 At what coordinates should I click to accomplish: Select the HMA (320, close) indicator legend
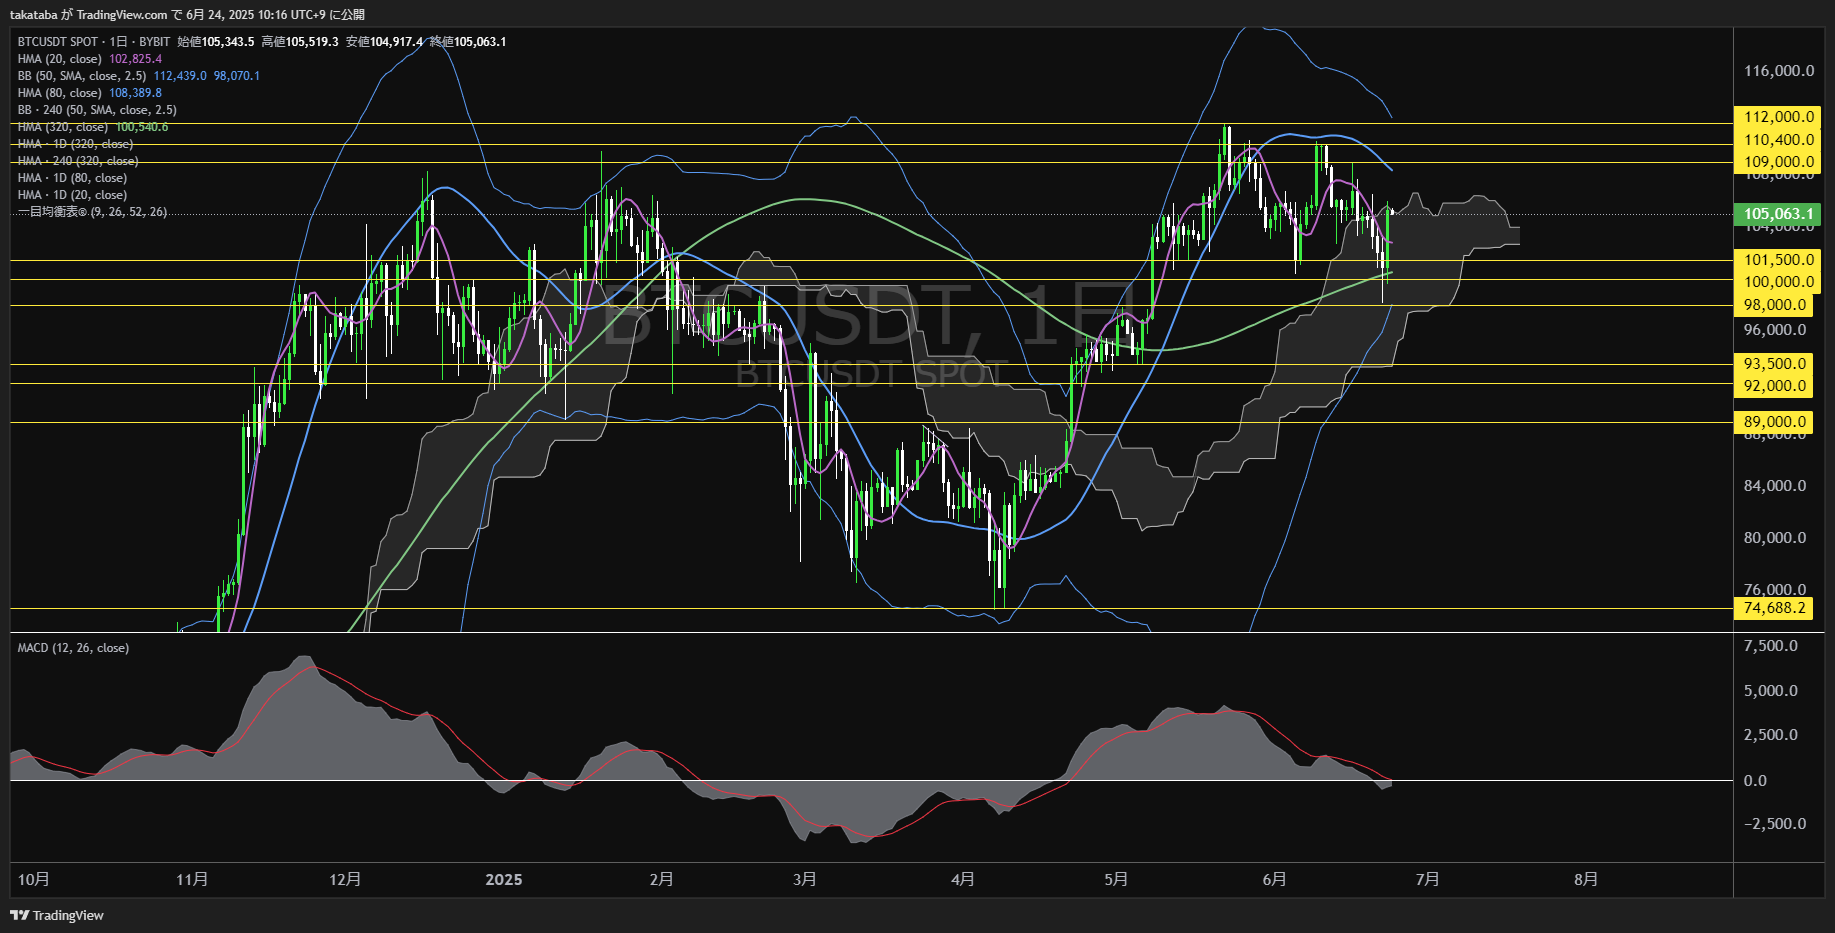click(x=63, y=127)
